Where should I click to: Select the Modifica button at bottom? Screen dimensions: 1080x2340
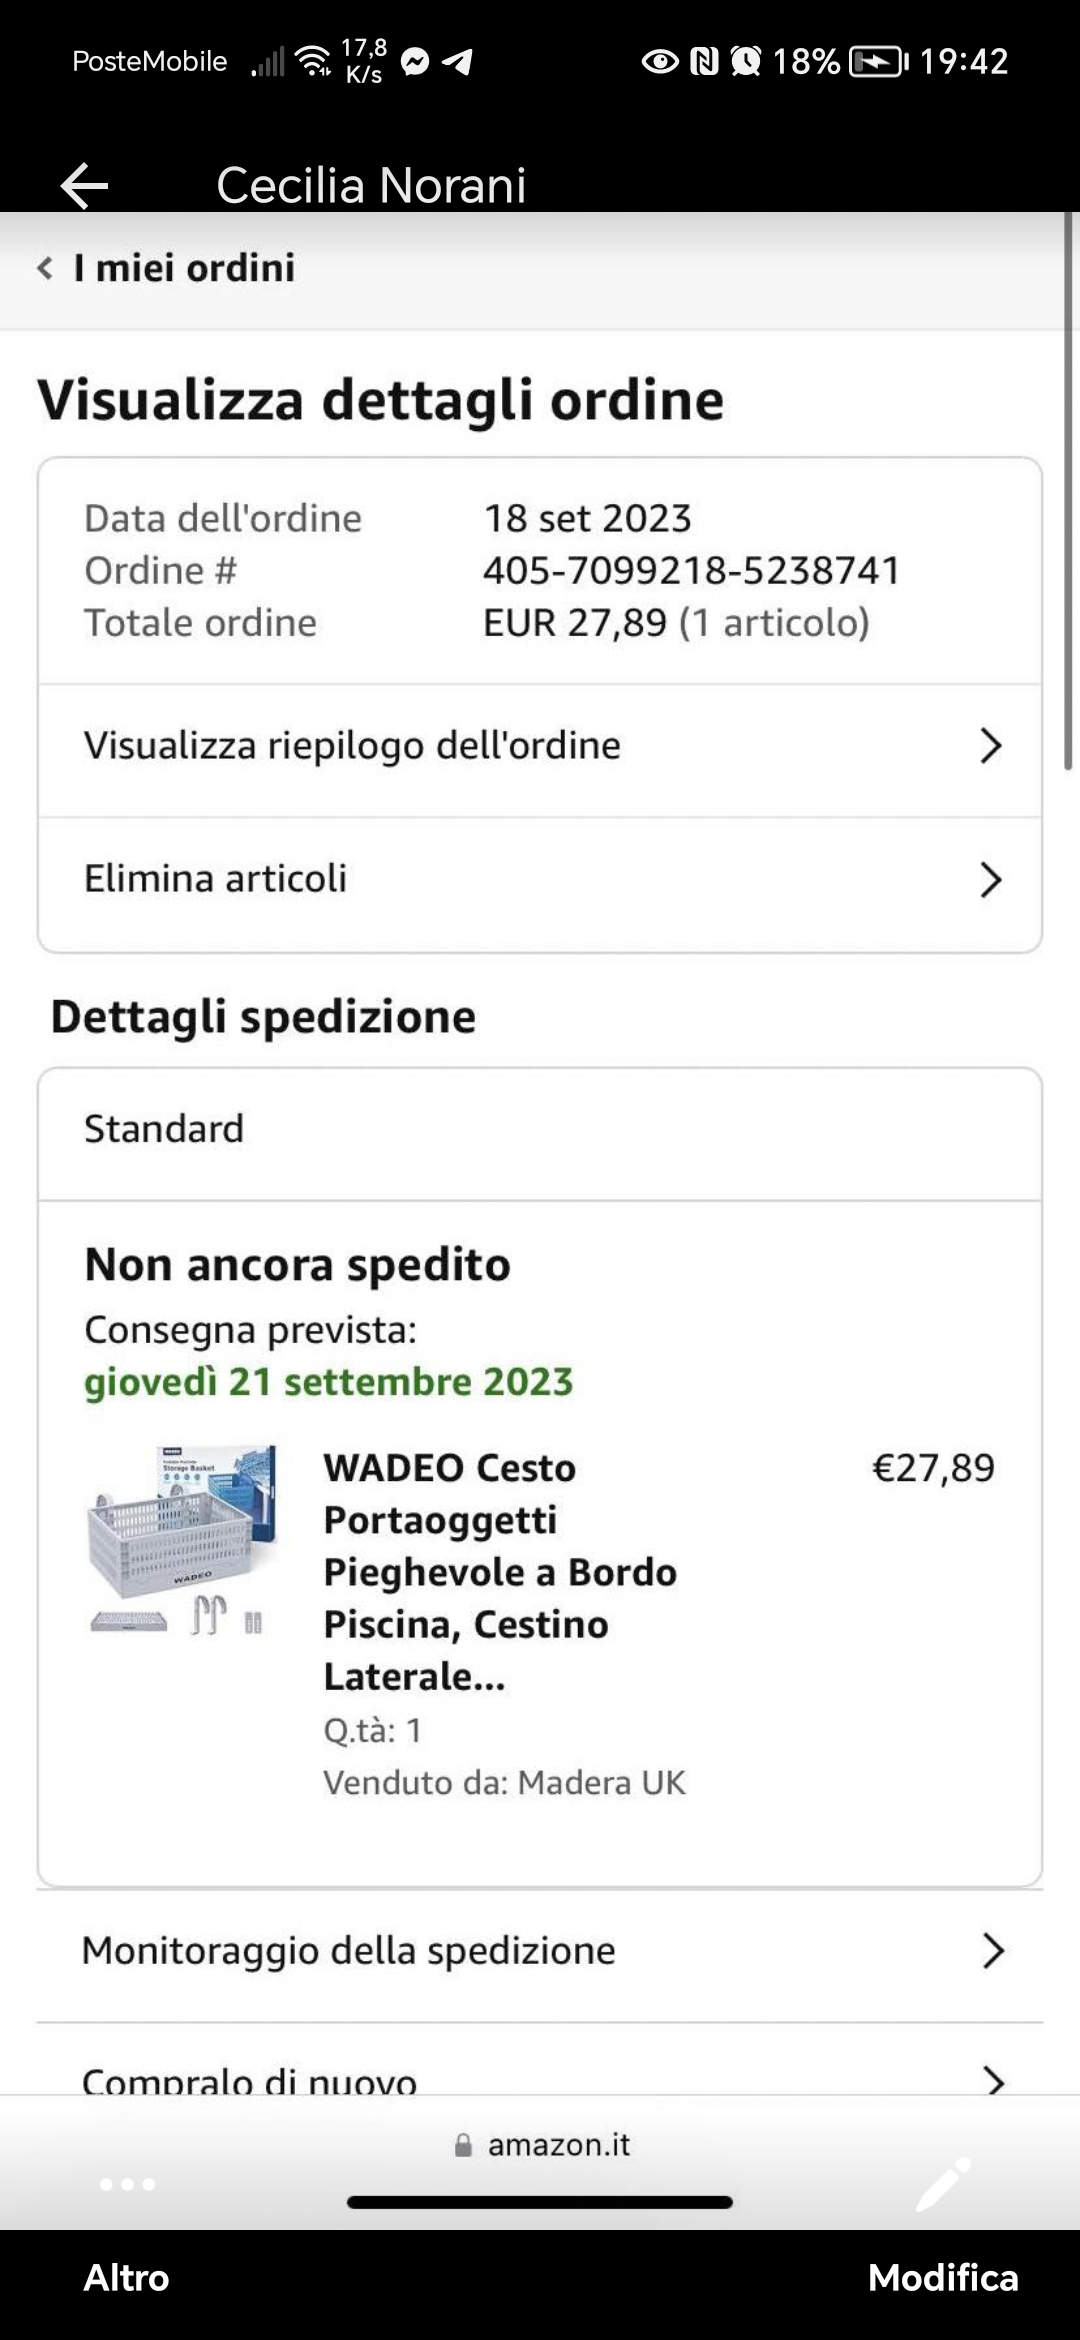(x=943, y=2278)
